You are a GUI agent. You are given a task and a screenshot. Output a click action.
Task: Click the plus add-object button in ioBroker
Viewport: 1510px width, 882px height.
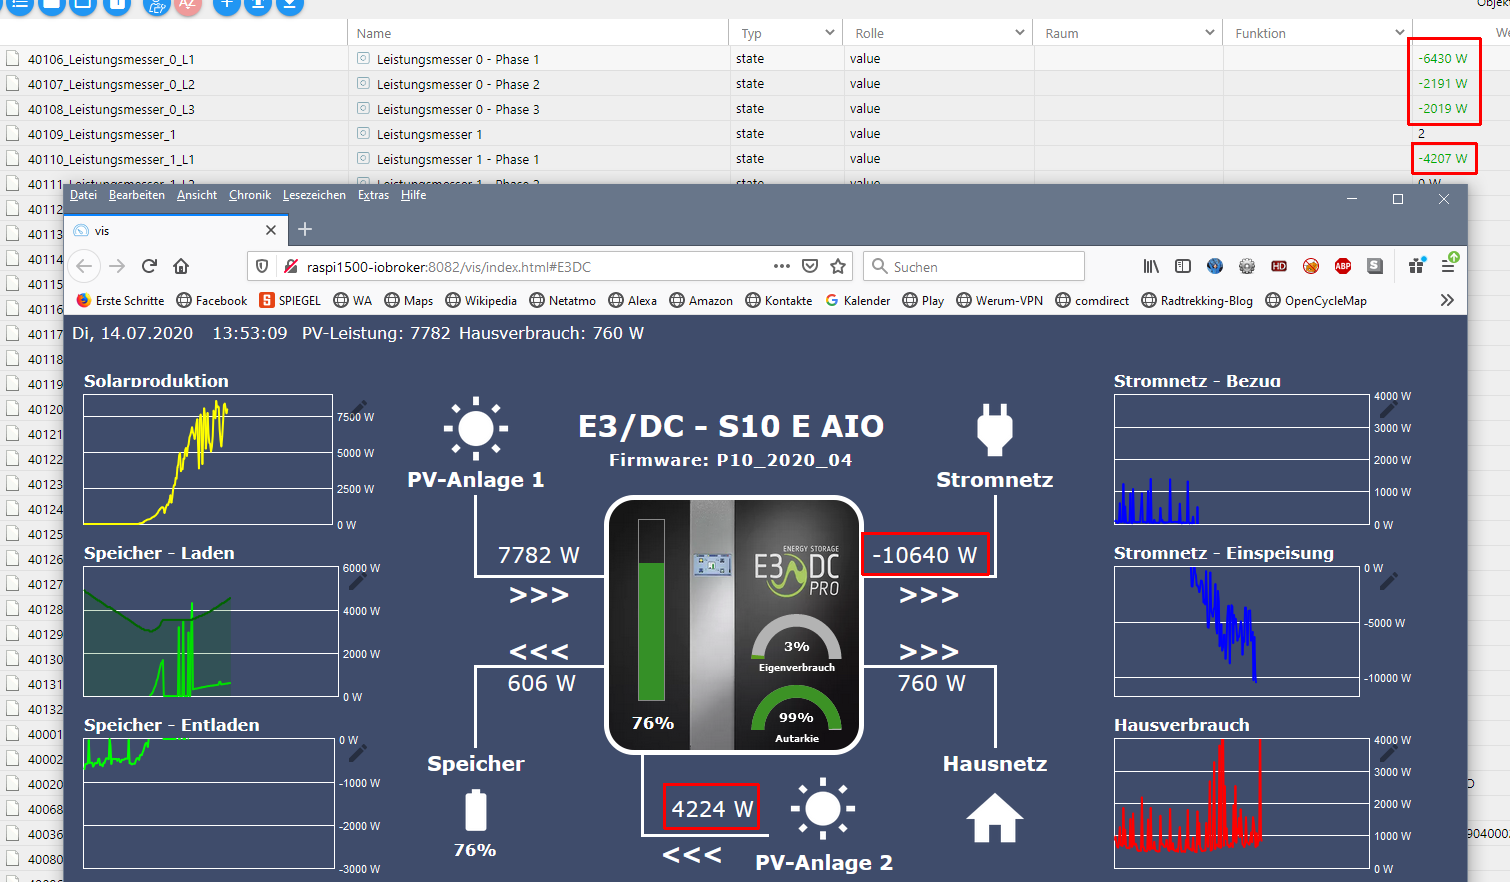(227, 4)
